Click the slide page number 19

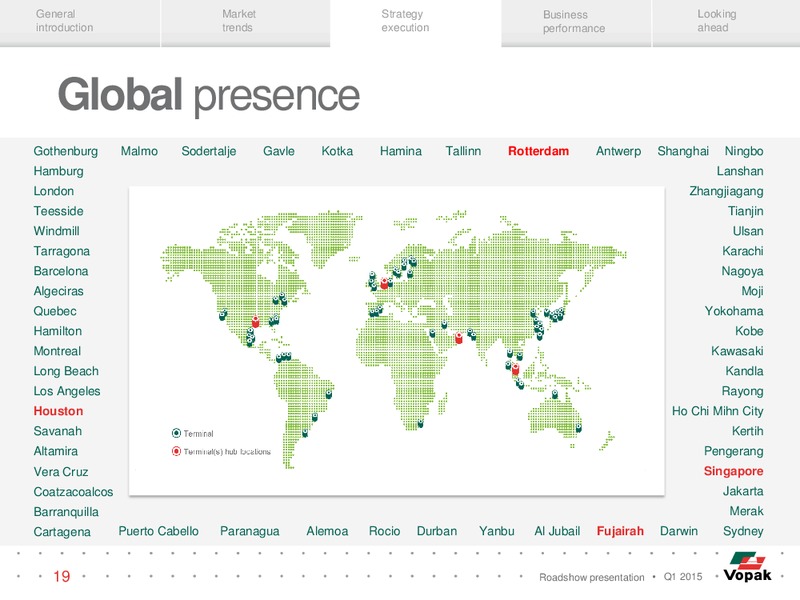coord(62,577)
